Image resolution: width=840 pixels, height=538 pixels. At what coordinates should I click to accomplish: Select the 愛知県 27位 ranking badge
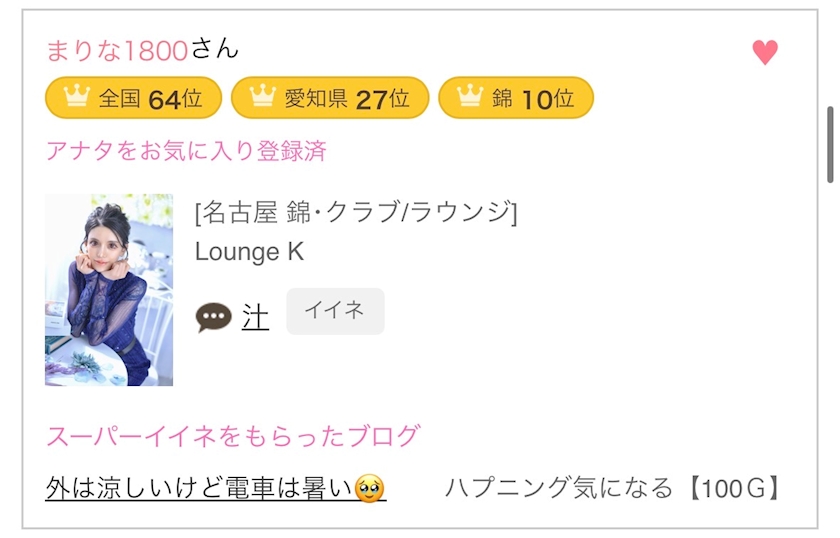point(330,98)
